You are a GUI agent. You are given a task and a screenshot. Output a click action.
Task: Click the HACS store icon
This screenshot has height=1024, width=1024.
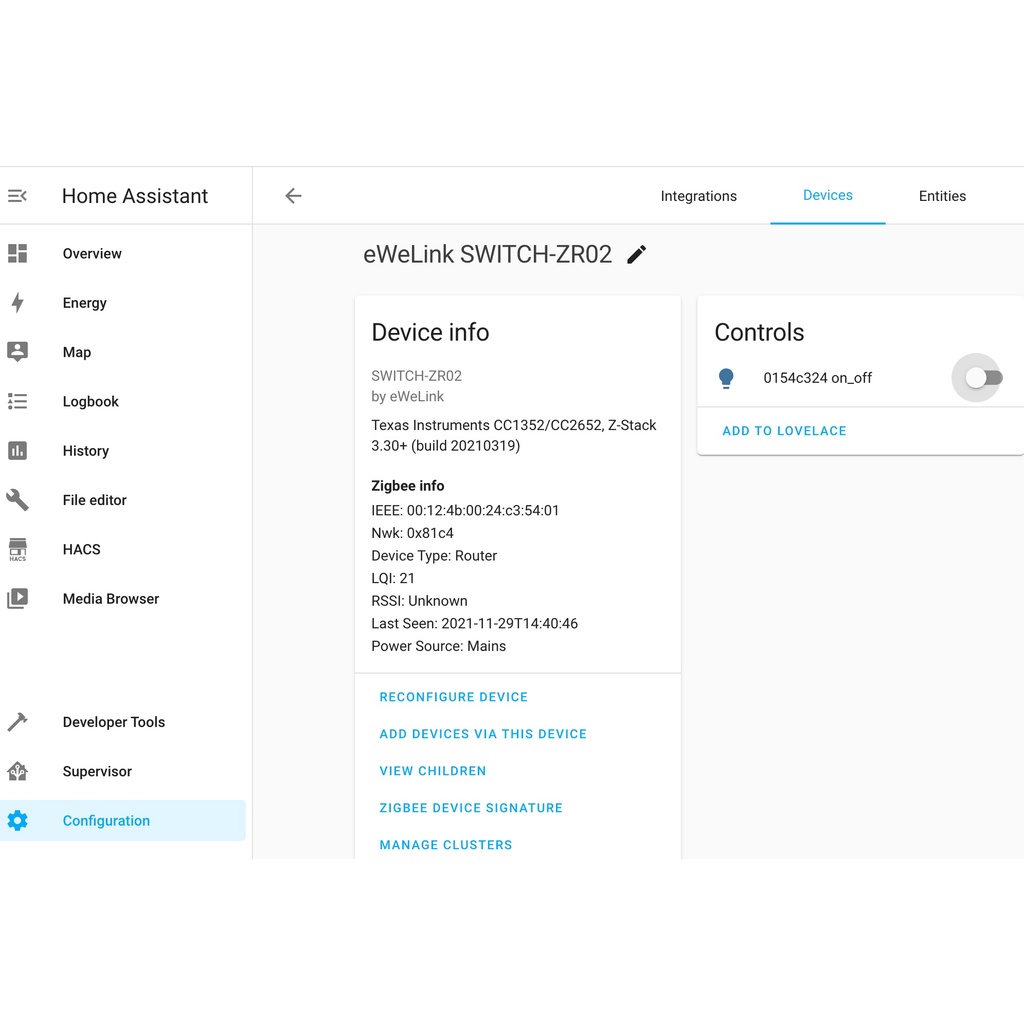[x=17, y=549]
